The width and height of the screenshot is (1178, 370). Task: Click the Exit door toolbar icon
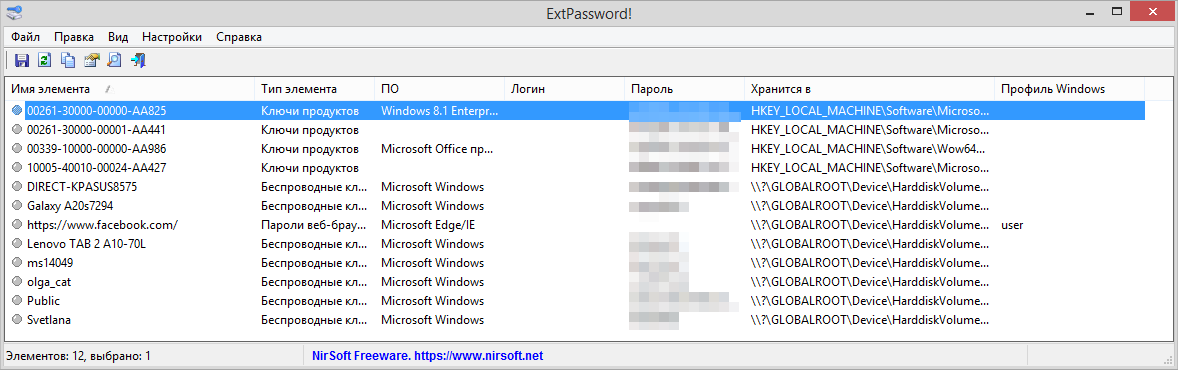click(x=137, y=60)
